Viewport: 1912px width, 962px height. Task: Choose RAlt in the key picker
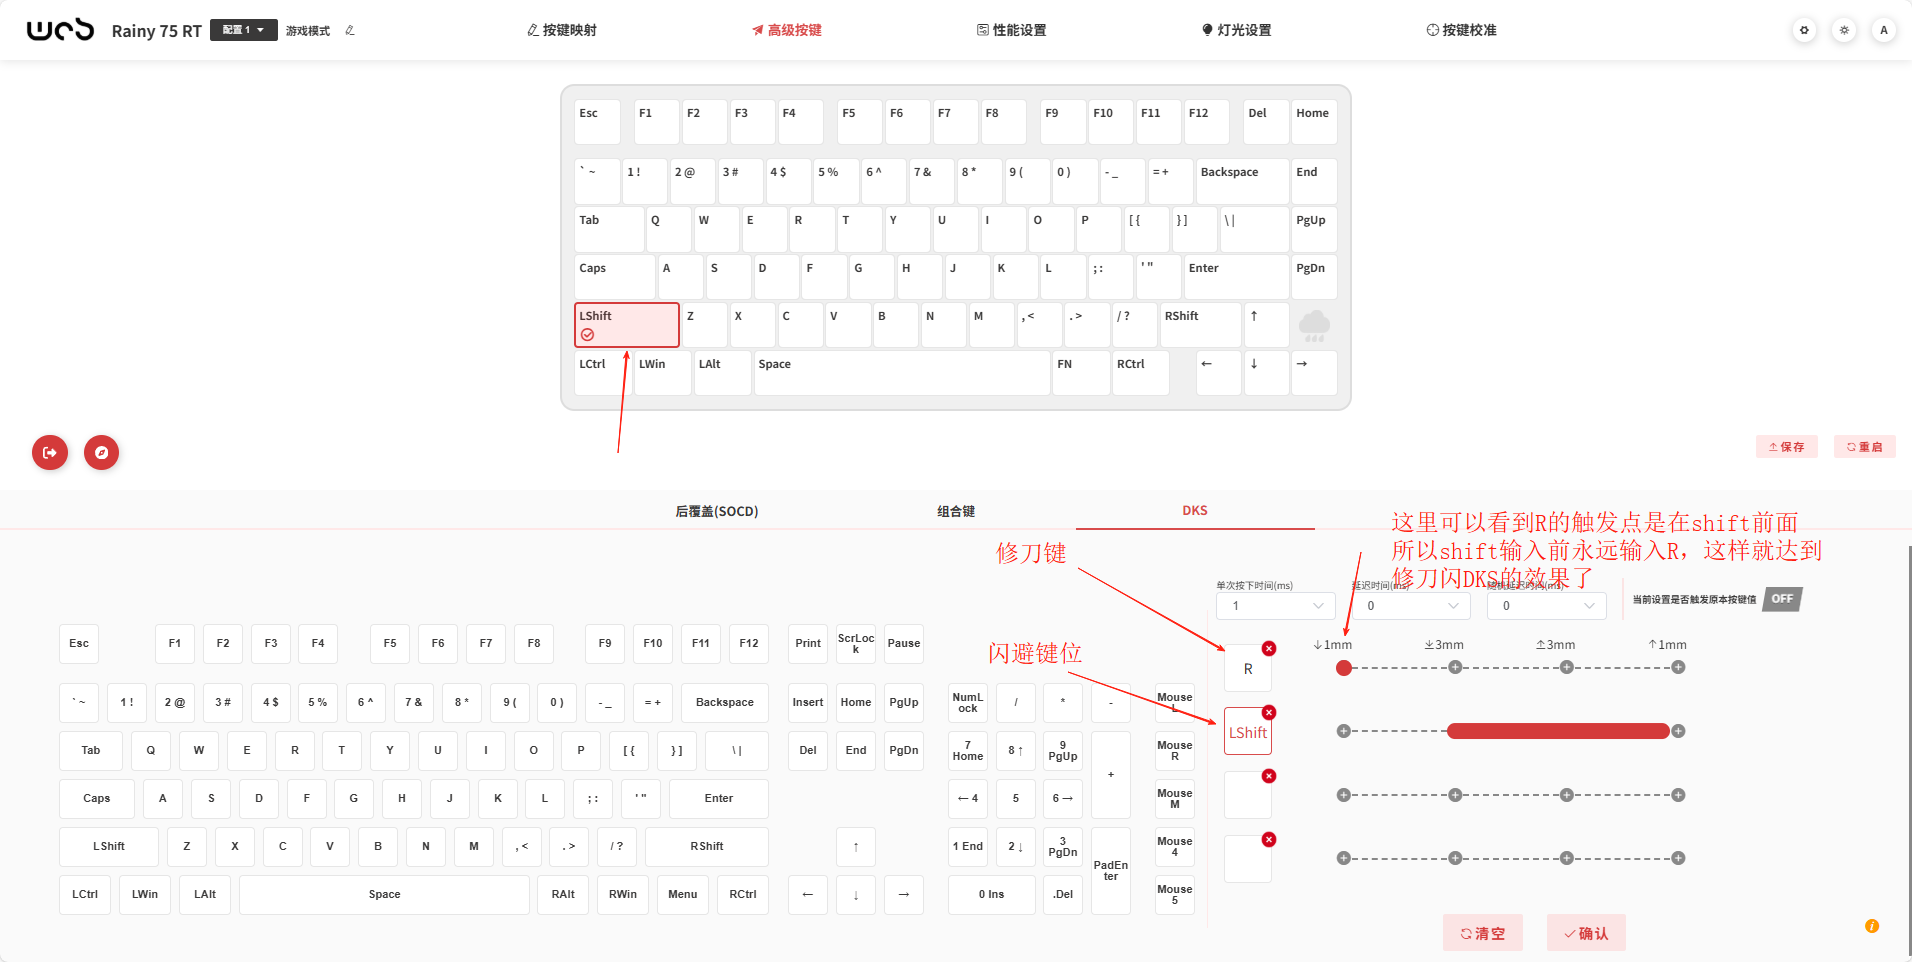pos(563,895)
